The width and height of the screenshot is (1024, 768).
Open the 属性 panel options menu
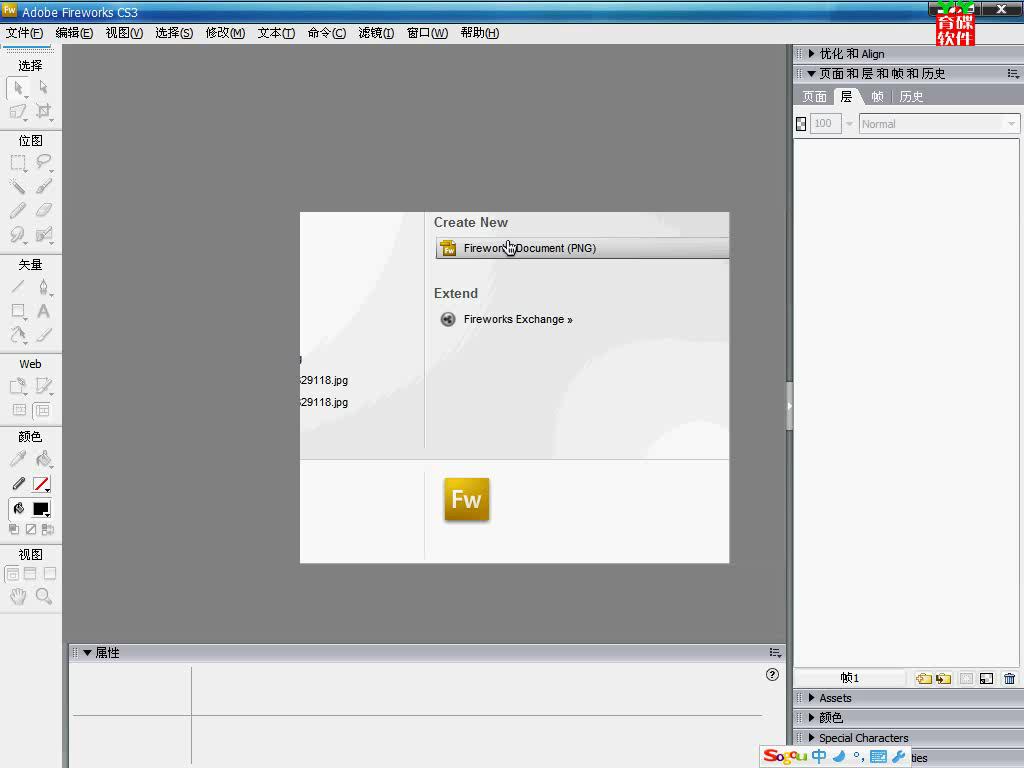[x=775, y=652]
